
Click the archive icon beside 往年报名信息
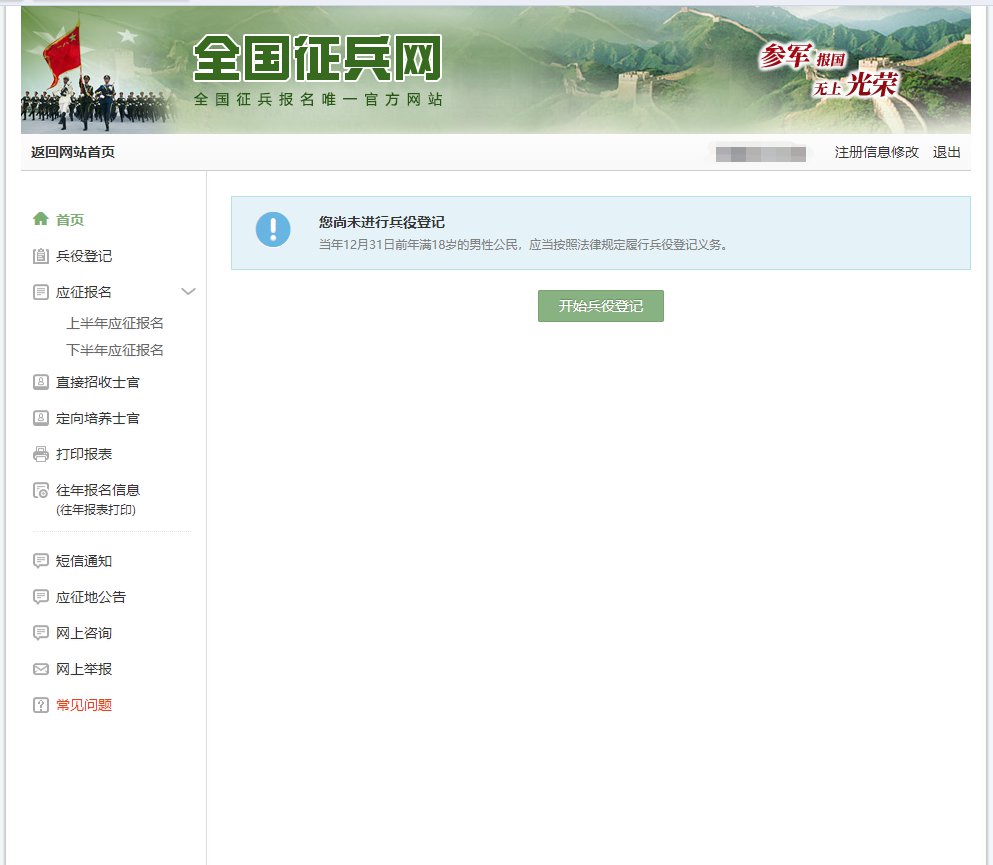41,490
